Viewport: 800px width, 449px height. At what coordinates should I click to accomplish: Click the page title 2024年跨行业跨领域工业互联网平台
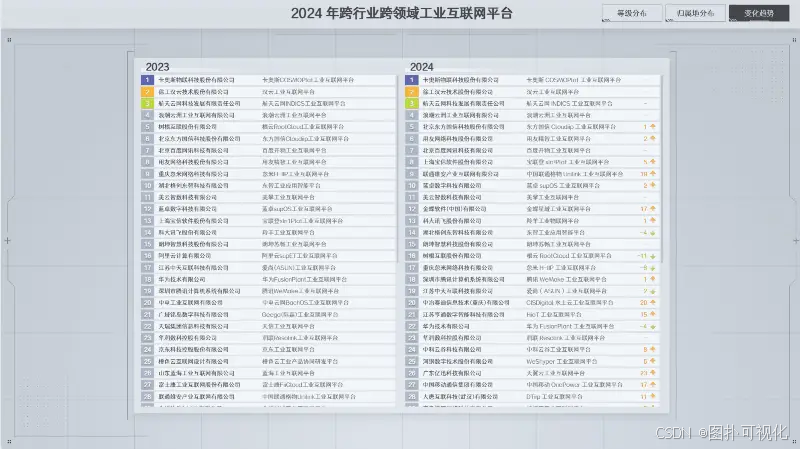click(402, 13)
